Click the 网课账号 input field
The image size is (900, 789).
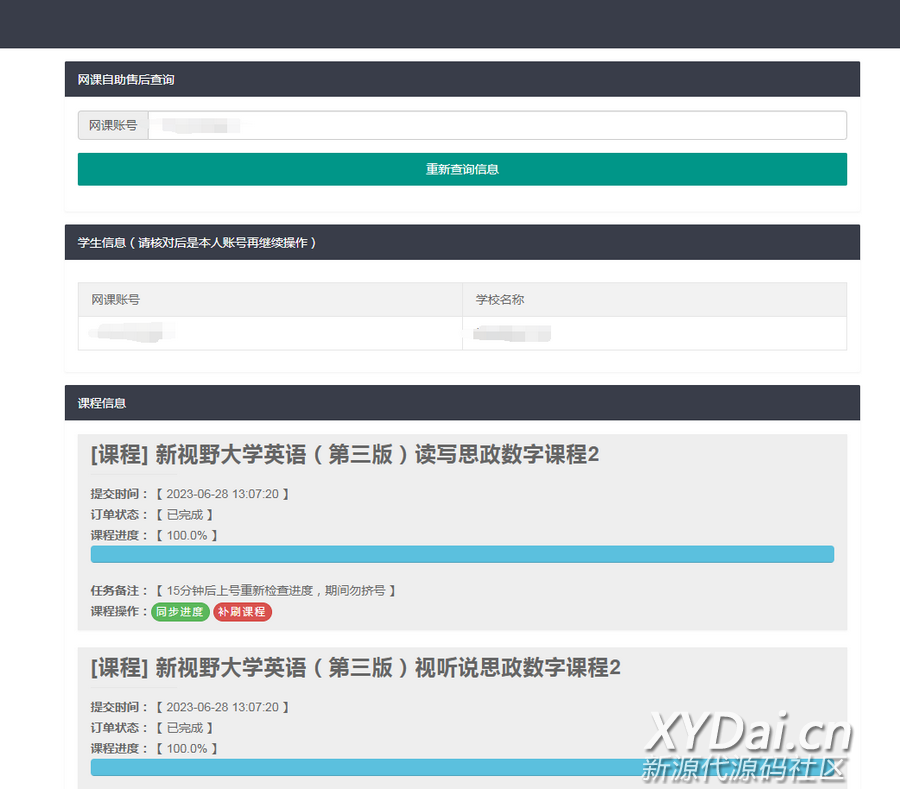click(x=496, y=125)
